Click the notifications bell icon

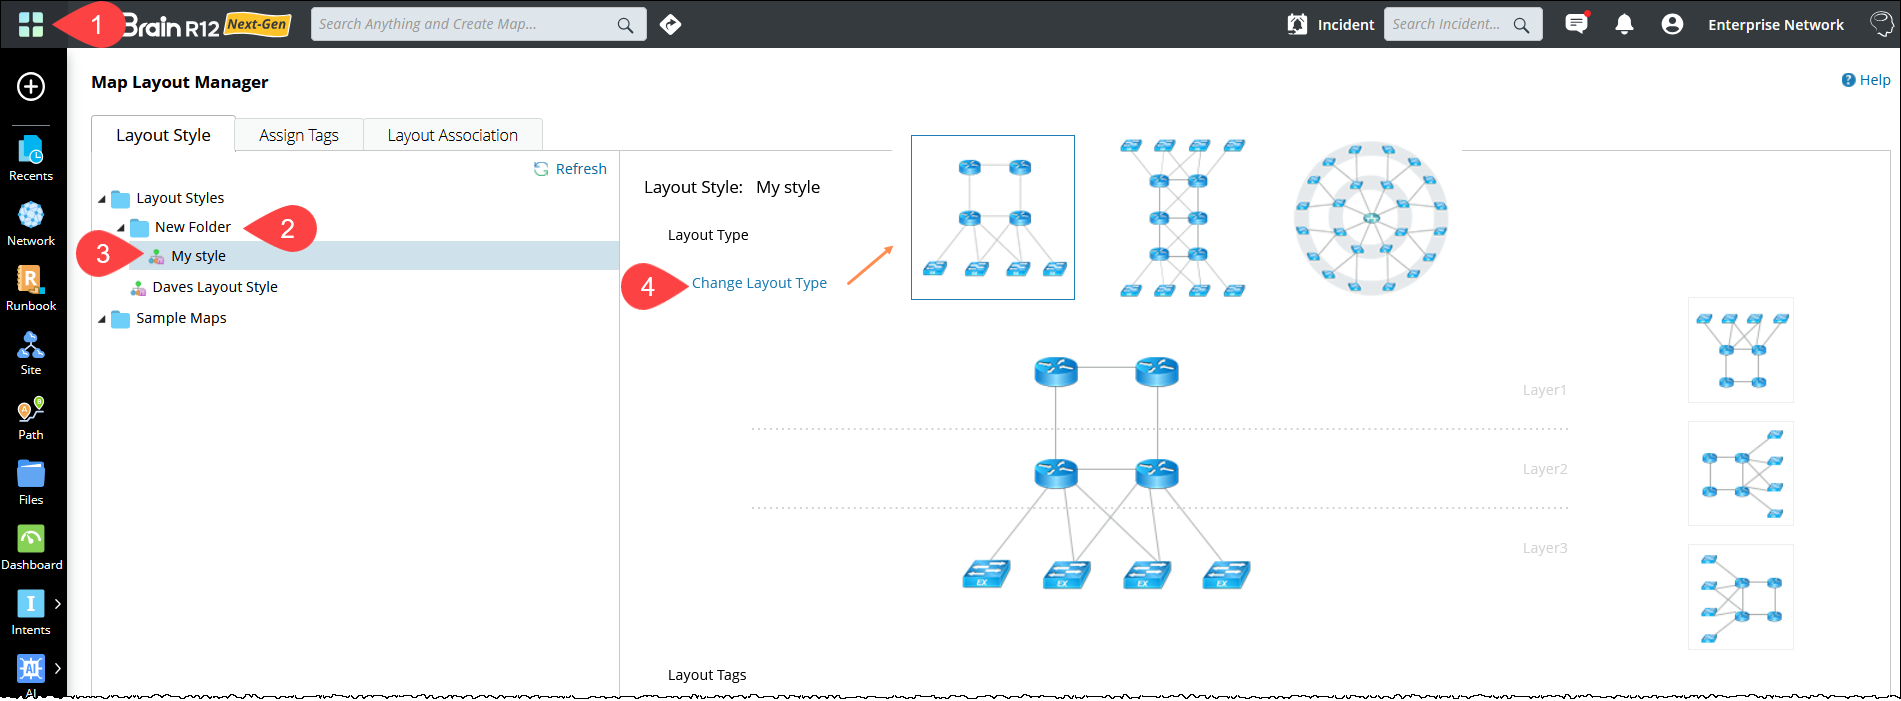tap(1624, 24)
